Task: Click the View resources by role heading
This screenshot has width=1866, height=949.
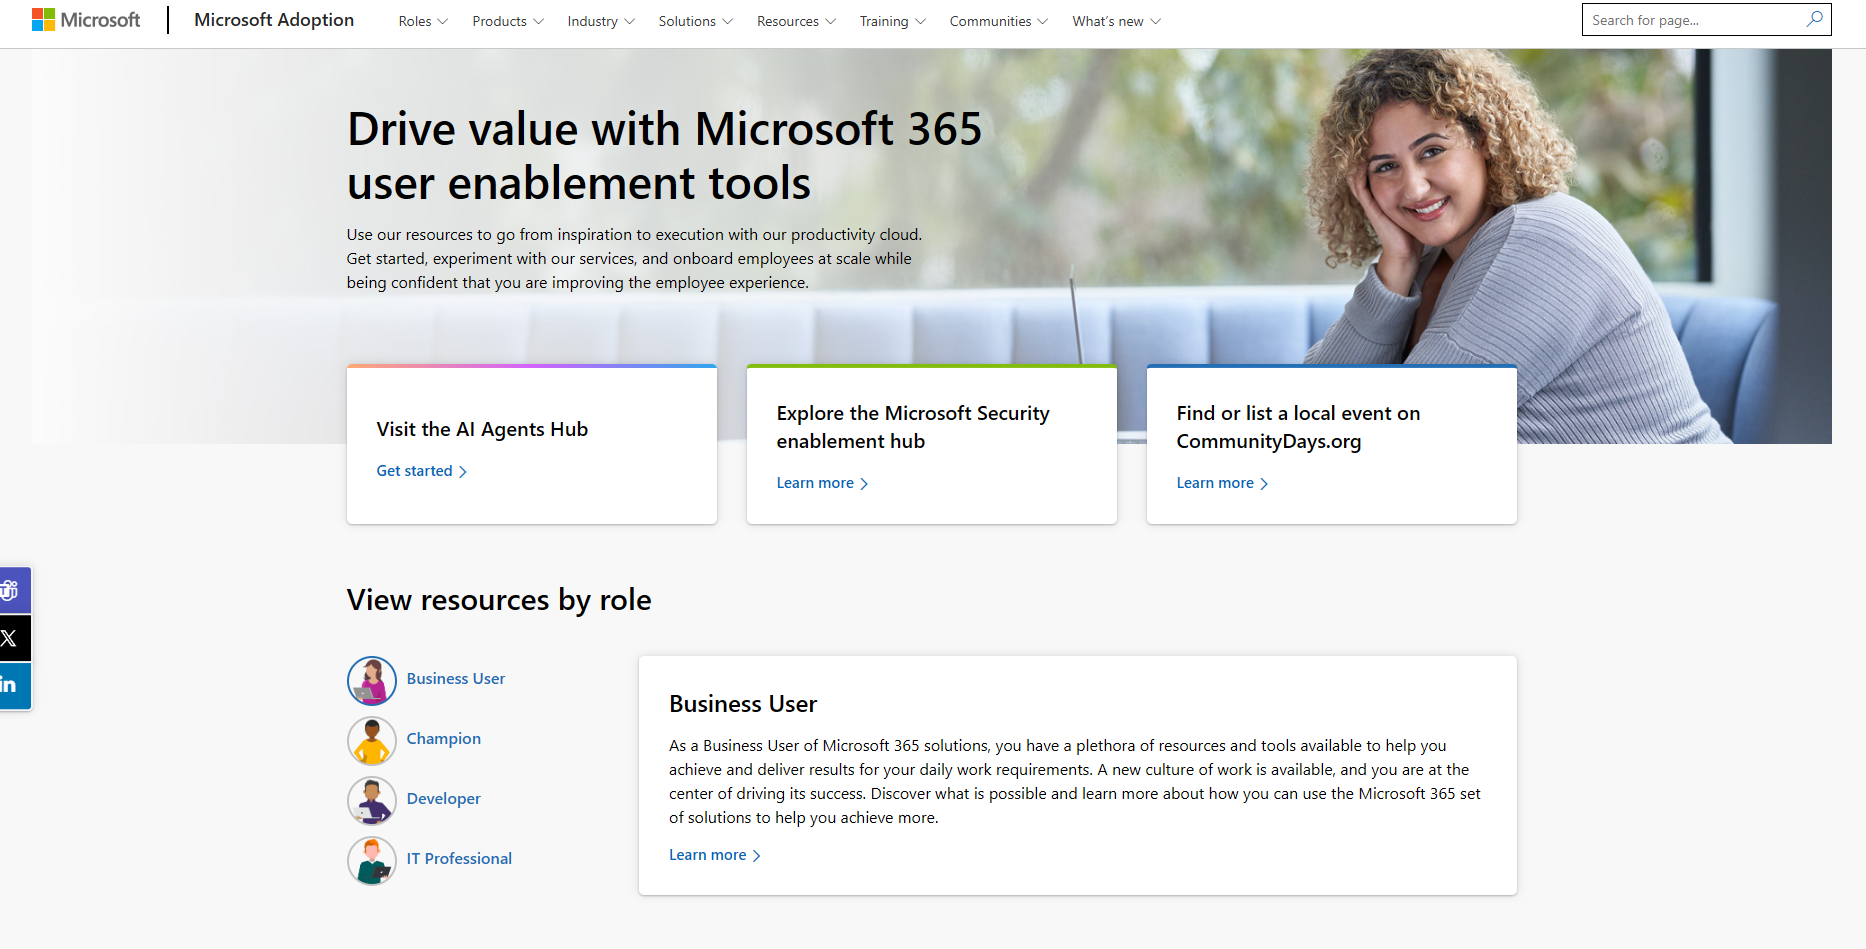Action: [499, 600]
